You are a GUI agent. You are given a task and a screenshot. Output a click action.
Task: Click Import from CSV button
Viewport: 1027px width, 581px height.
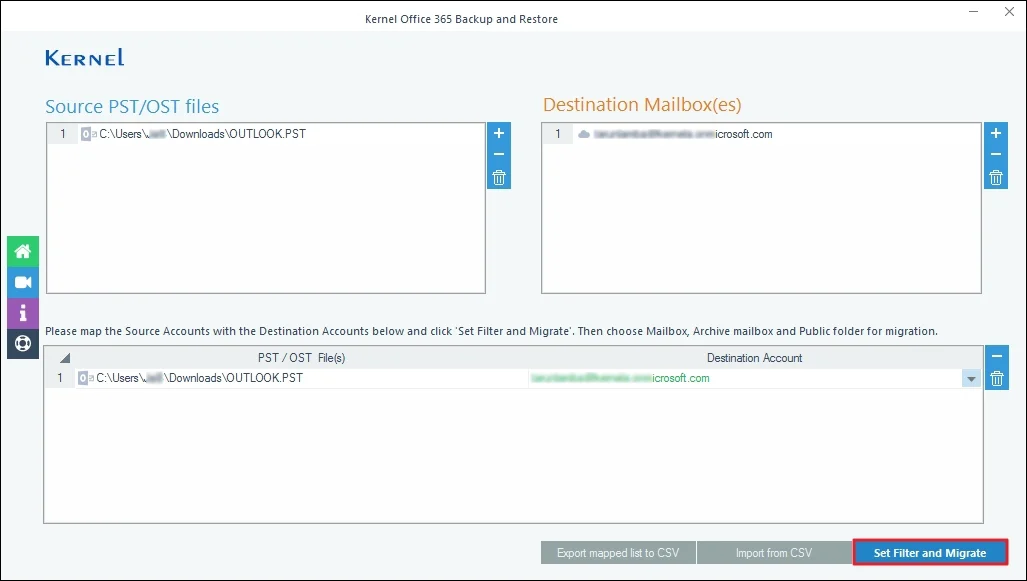pos(774,553)
